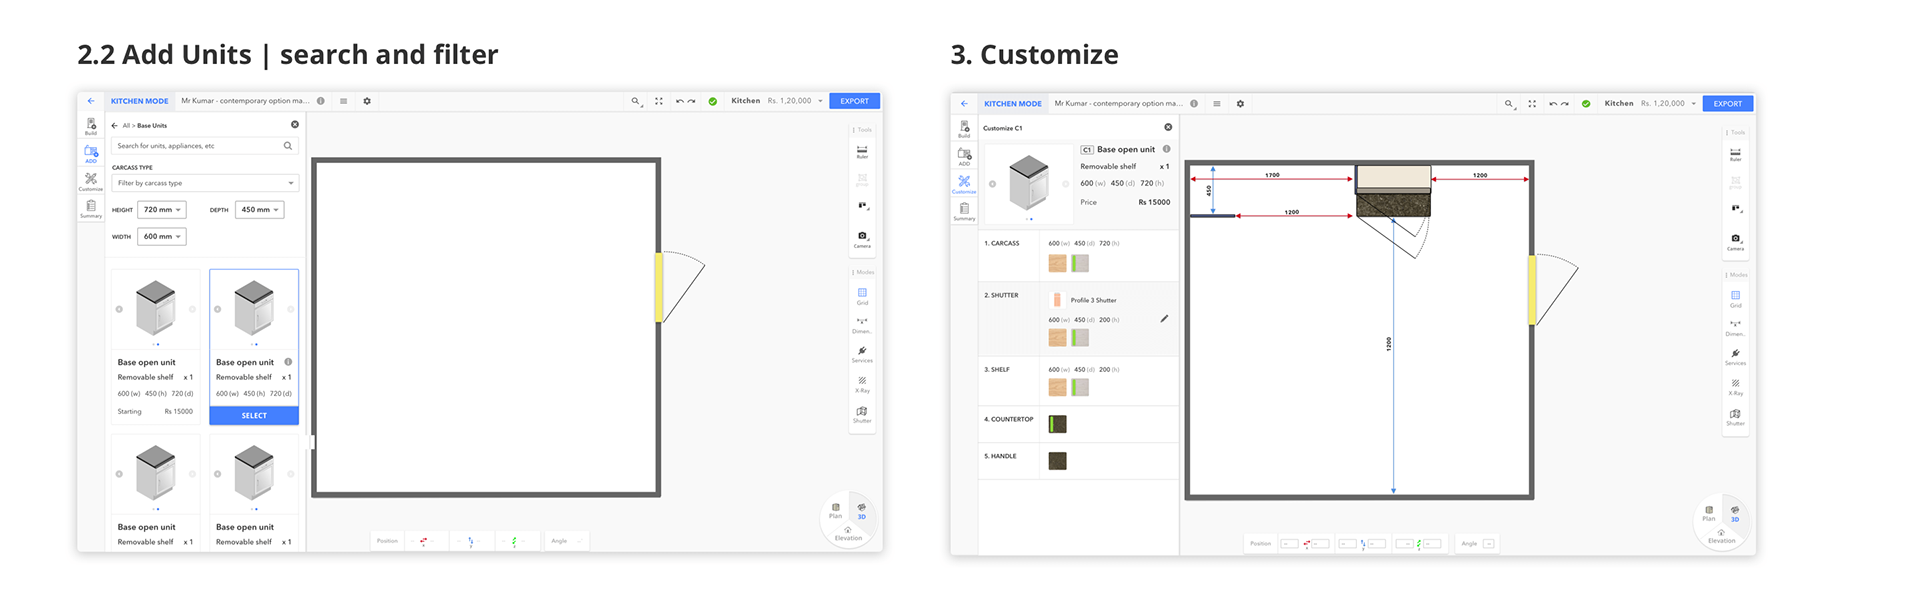The image size is (1920, 597).
Task: Toggle X-Ray mode in the Customize window
Action: (1735, 386)
